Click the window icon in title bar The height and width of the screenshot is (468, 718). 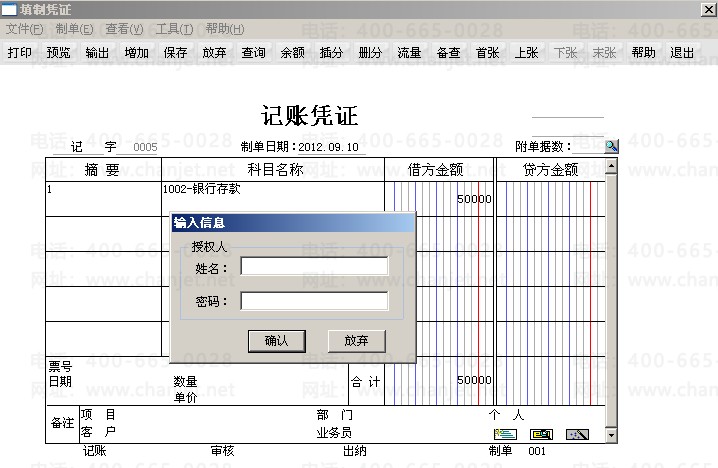pyautogui.click(x=9, y=9)
